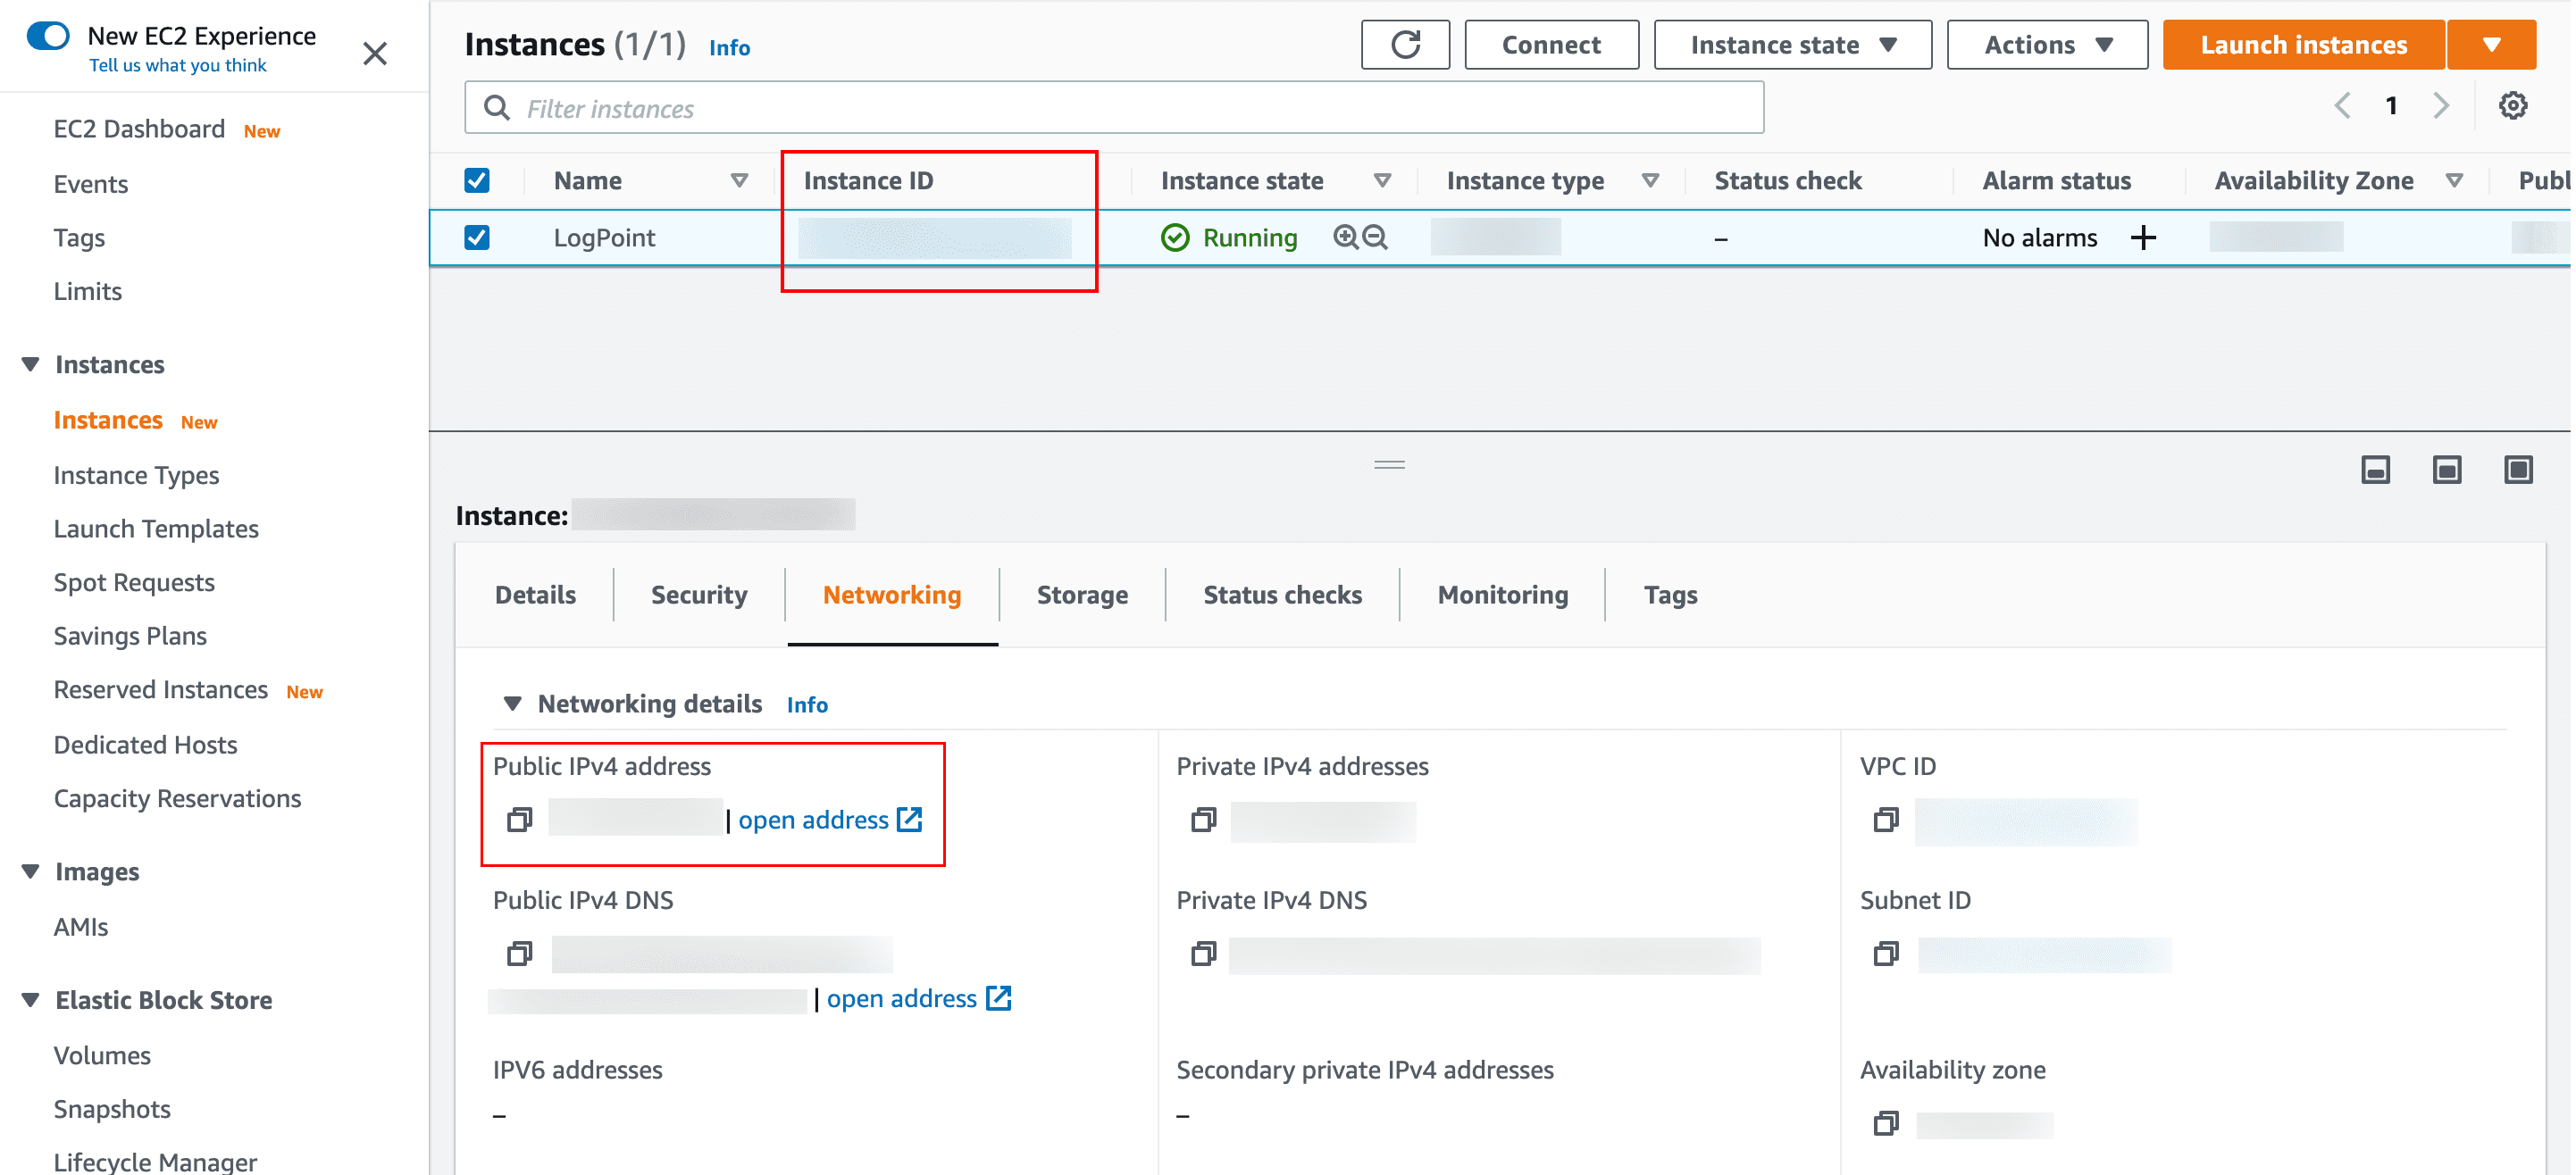
Task: Click the Connect button
Action: point(1551,44)
